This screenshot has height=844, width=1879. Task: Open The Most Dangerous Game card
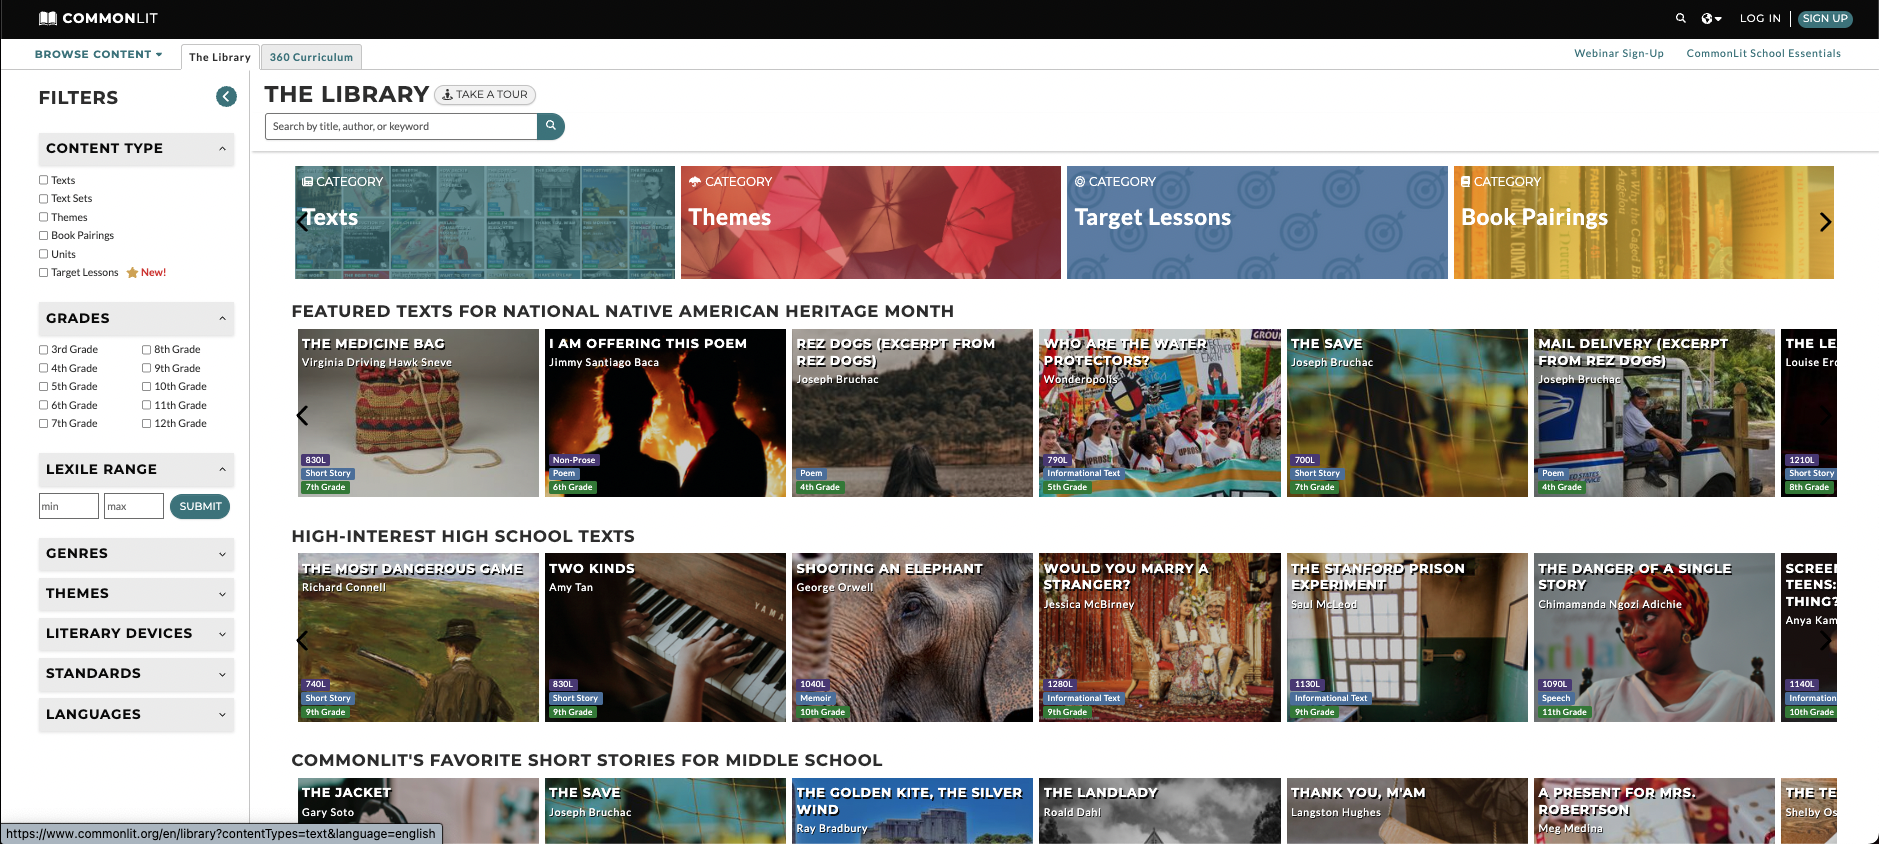[417, 638]
